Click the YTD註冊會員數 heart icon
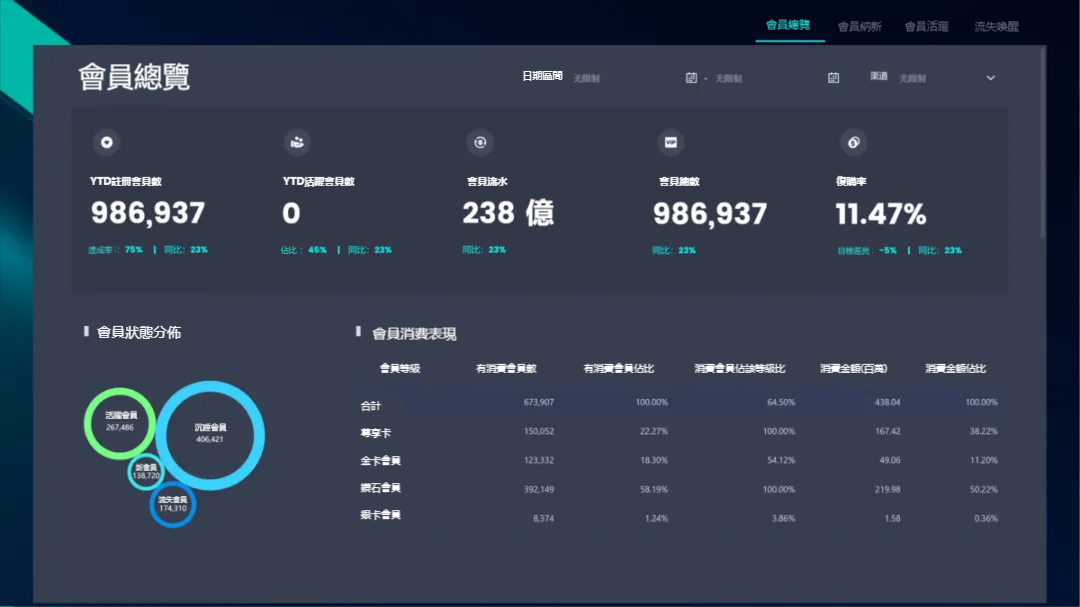 (107, 143)
